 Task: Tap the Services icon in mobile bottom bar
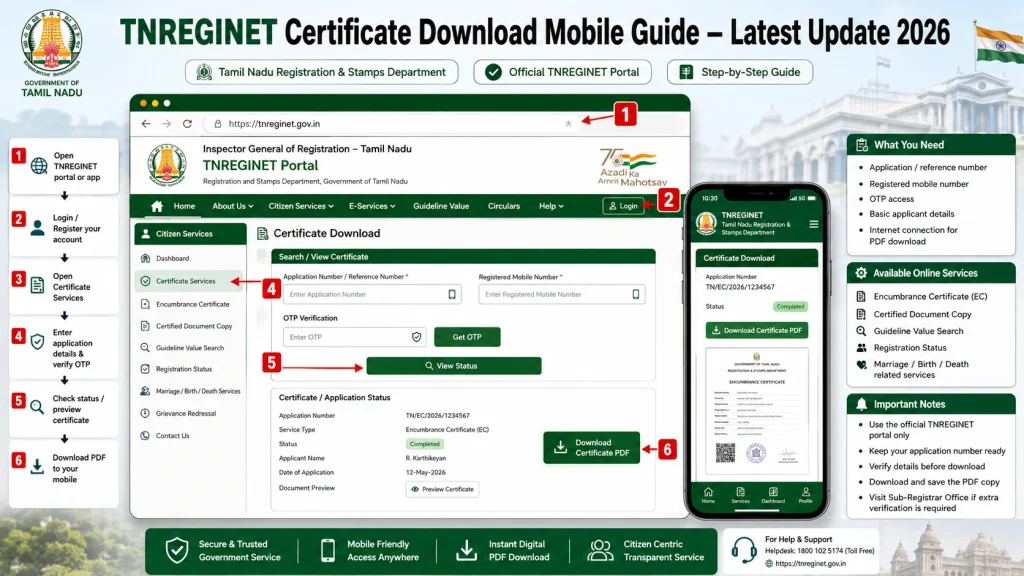(741, 492)
